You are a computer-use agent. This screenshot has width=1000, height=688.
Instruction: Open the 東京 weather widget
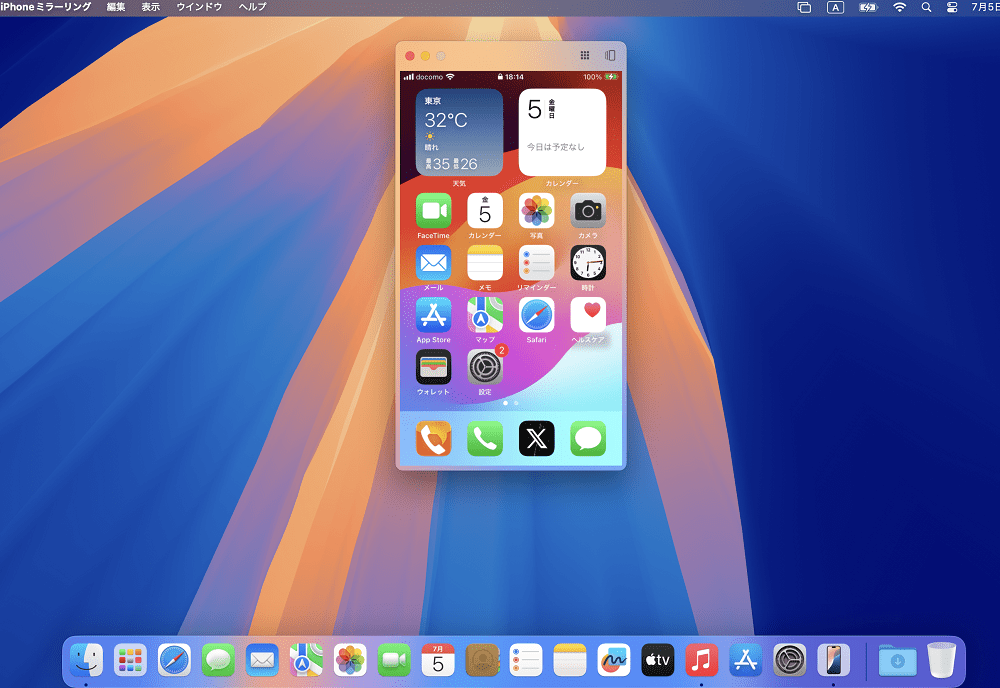459,132
